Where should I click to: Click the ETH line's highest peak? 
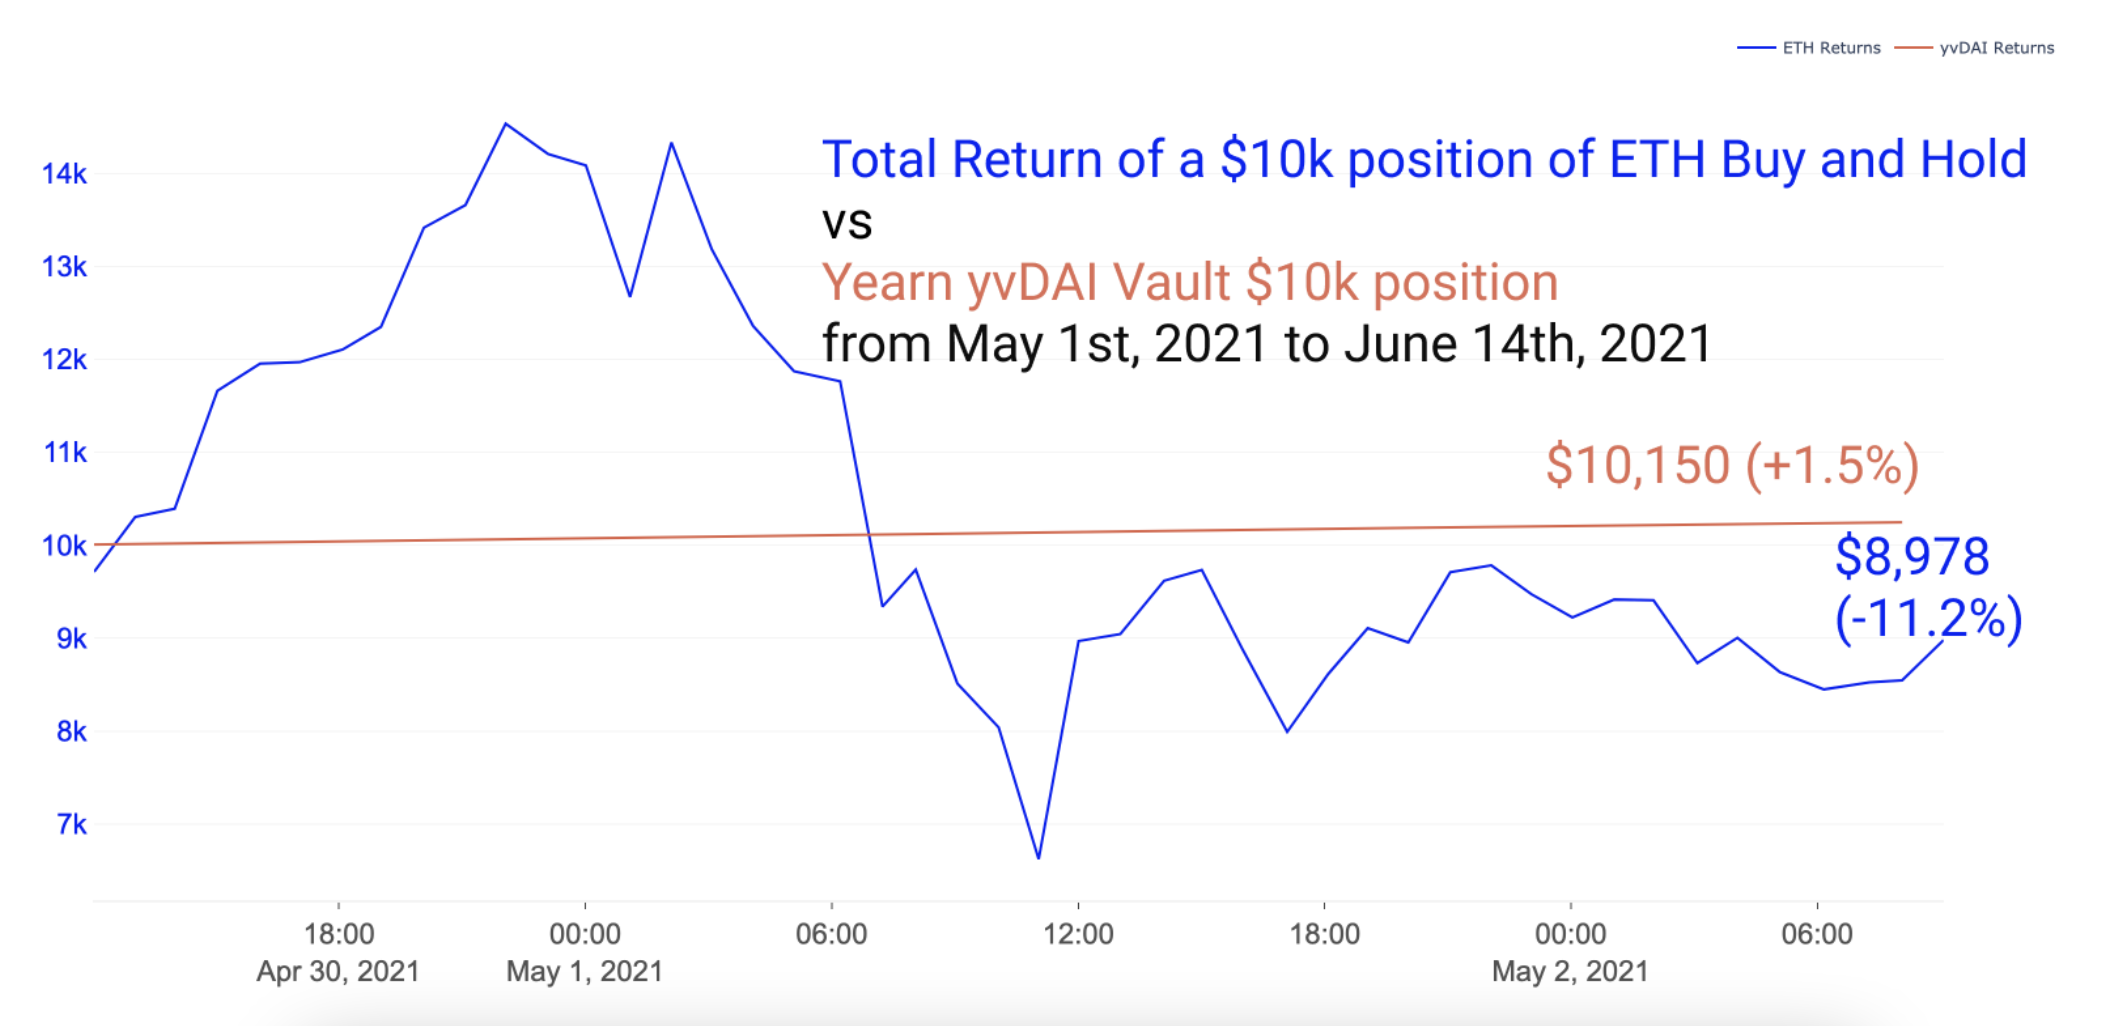coord(506,124)
